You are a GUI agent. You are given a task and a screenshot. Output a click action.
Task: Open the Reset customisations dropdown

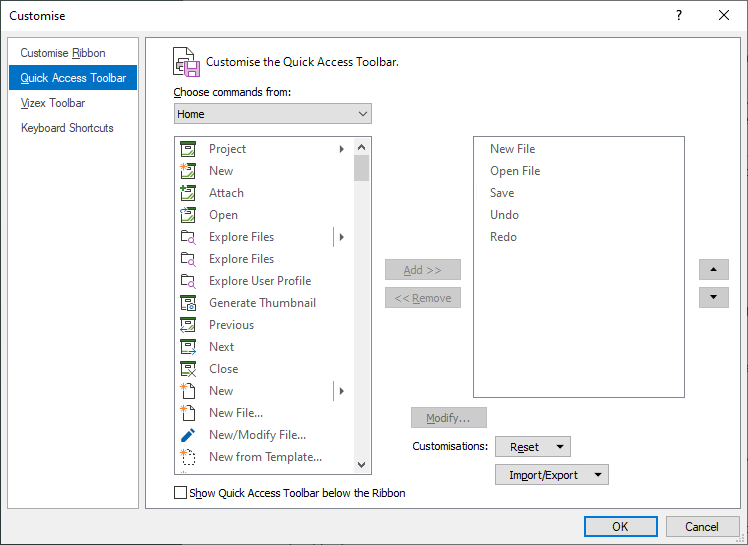pos(533,447)
